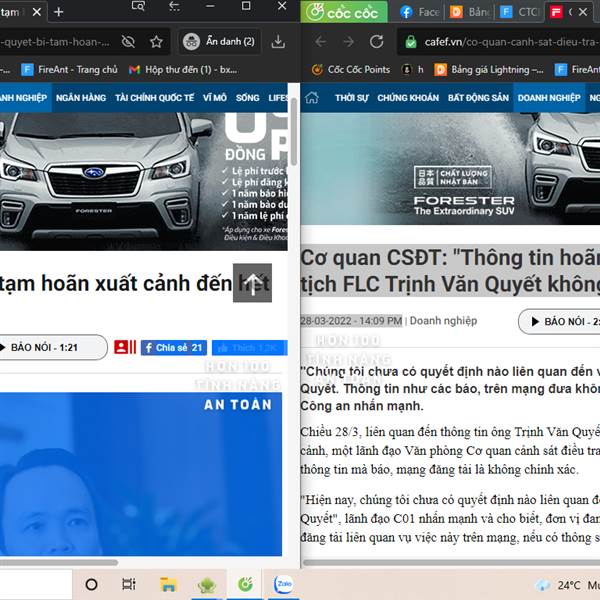
Task: Click the Cốc Cốc browser logo button
Action: click(x=344, y=12)
